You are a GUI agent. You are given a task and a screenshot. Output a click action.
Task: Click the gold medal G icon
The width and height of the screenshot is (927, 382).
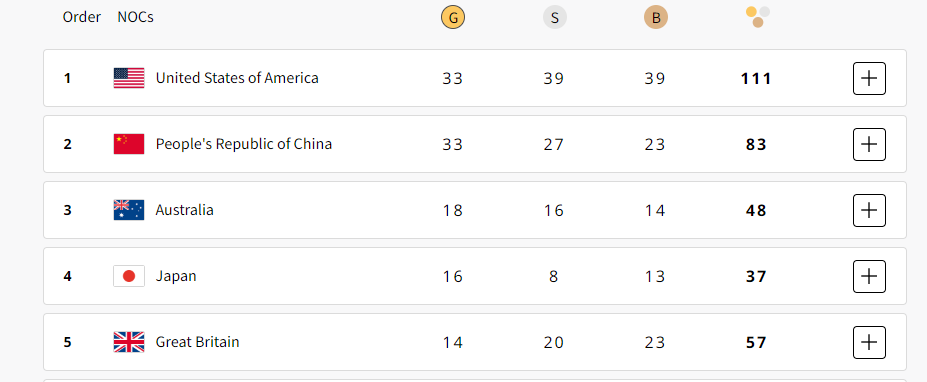tap(453, 18)
